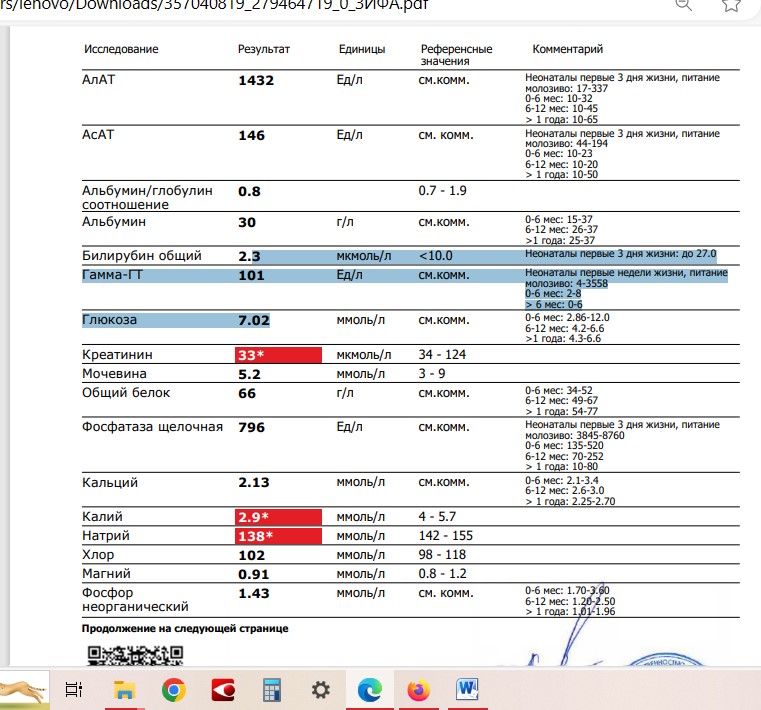
Task: Click the red flagged result 138*
Action: coord(278,536)
